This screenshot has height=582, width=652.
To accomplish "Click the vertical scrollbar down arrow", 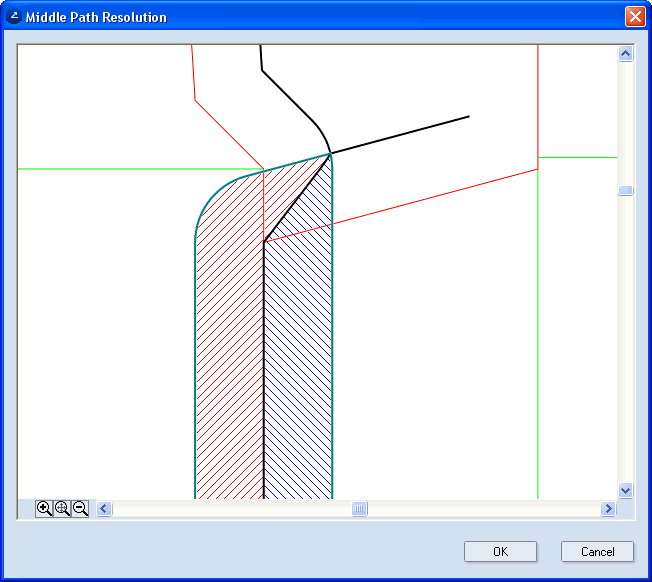I will coord(626,490).
